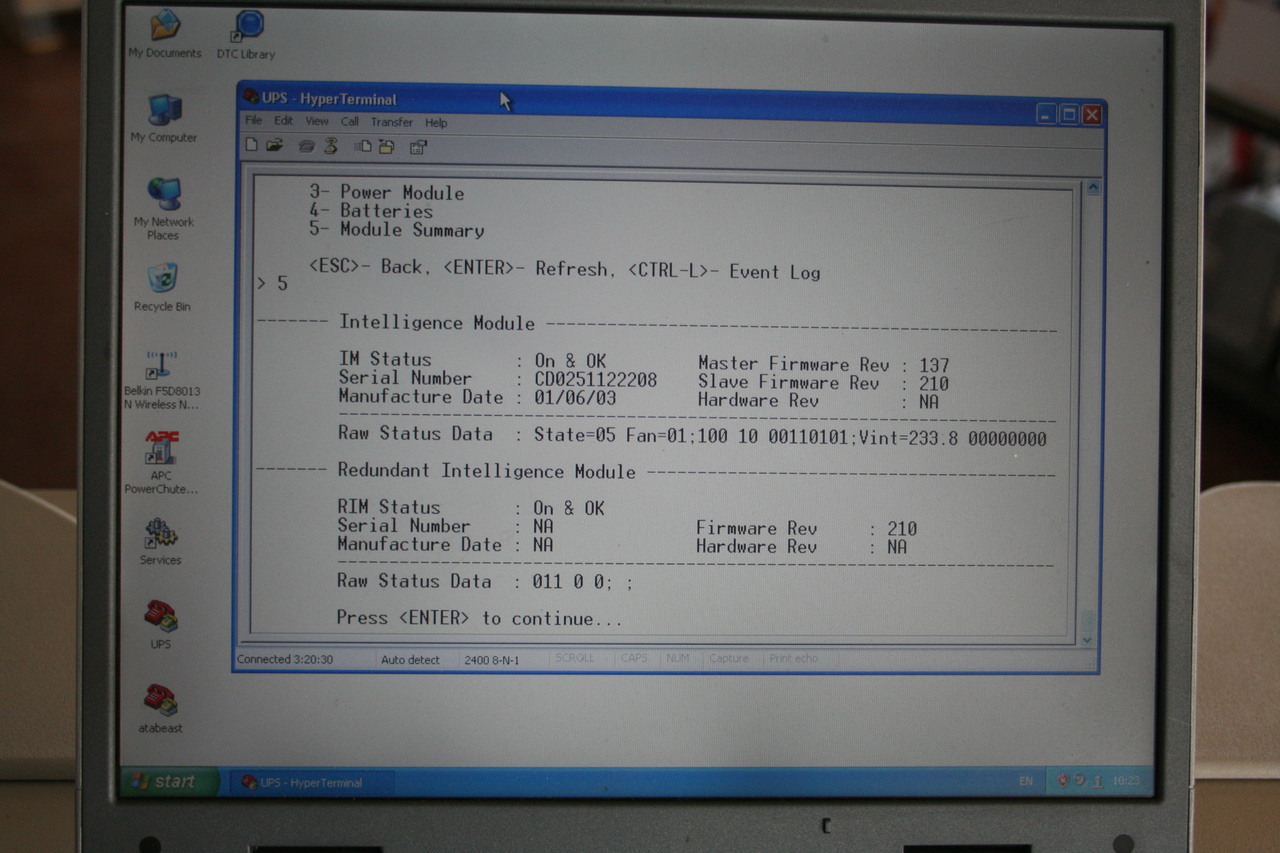Click the '3- Power Module' menu line
The height and width of the screenshot is (853, 1280).
386,192
